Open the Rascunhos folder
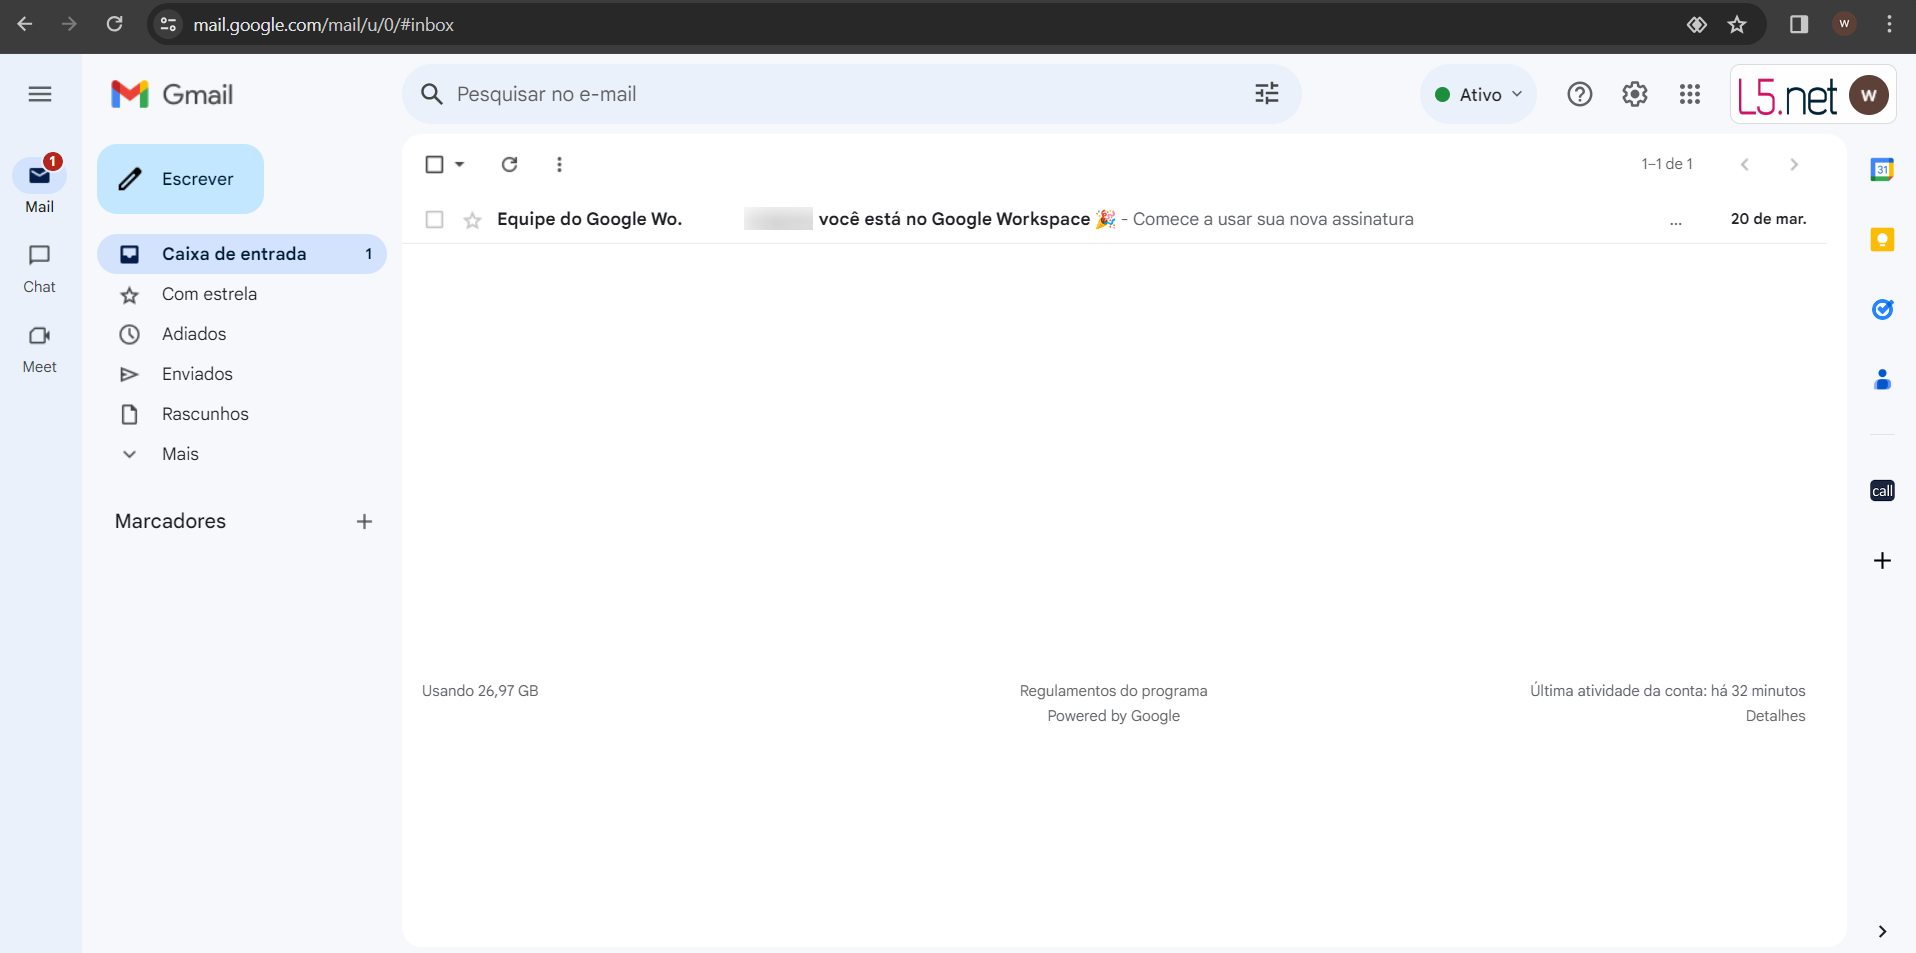This screenshot has height=953, width=1916. (x=205, y=414)
